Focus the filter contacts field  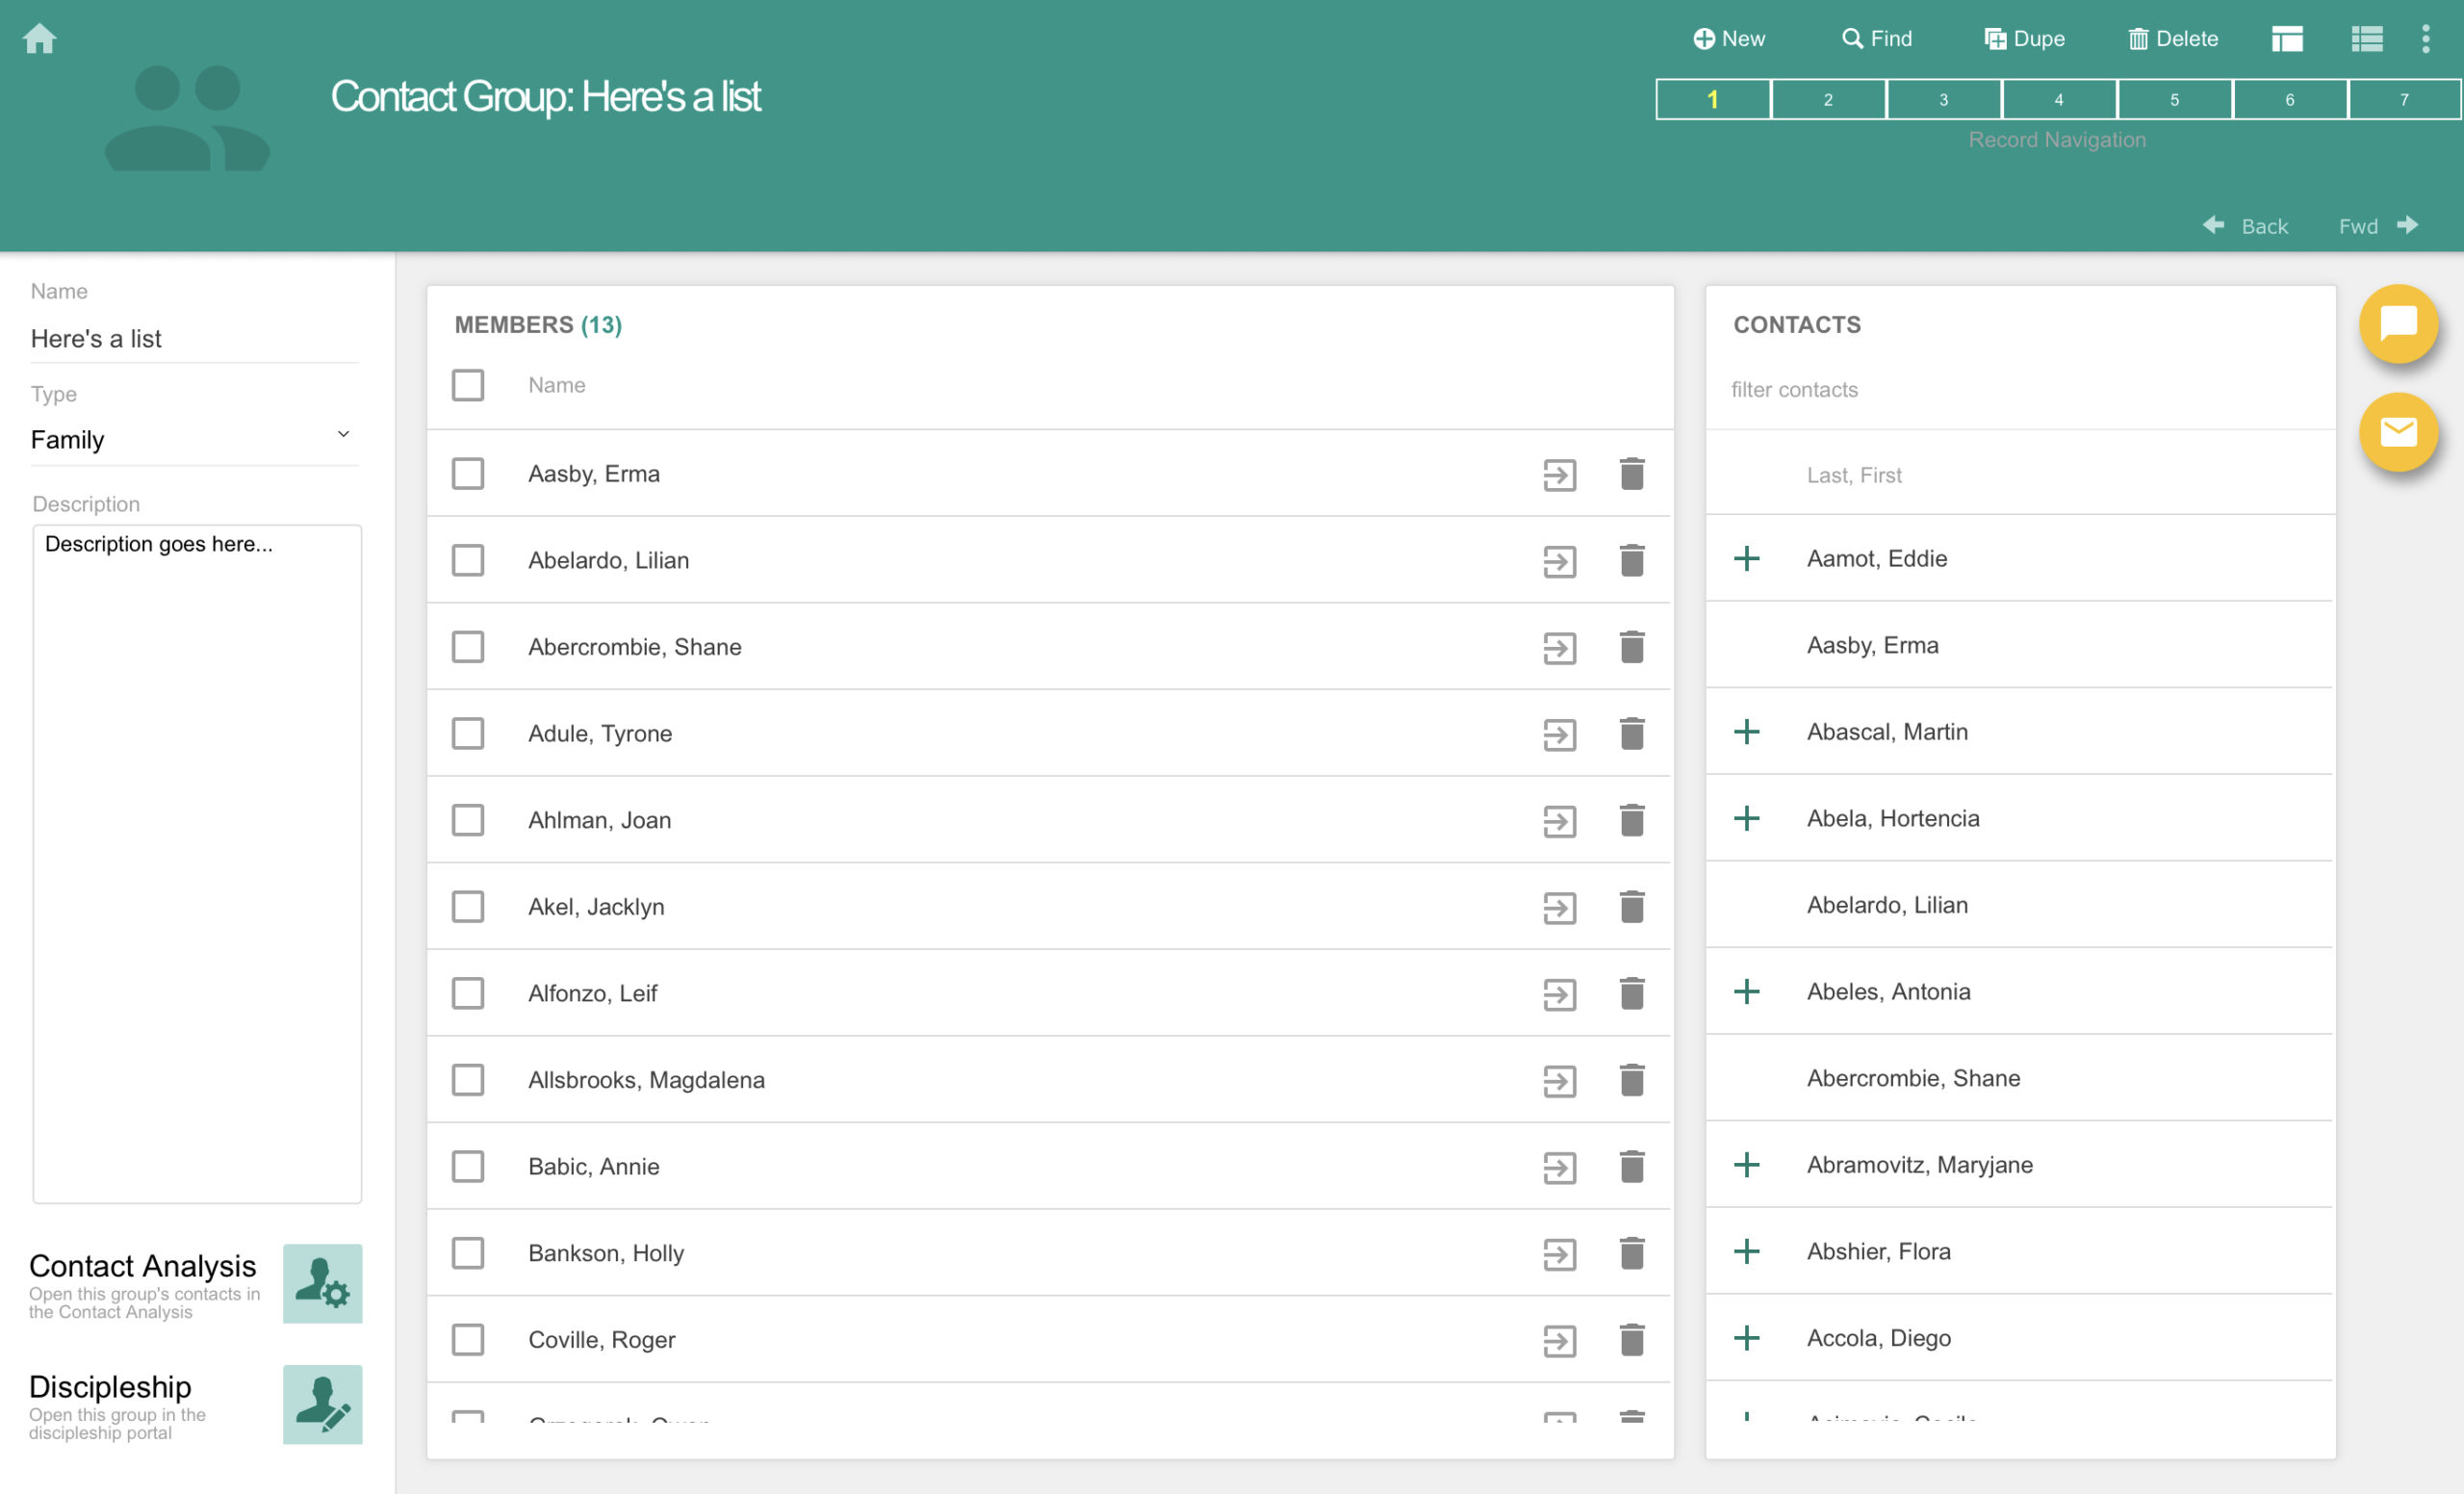pyautogui.click(x=2020, y=390)
